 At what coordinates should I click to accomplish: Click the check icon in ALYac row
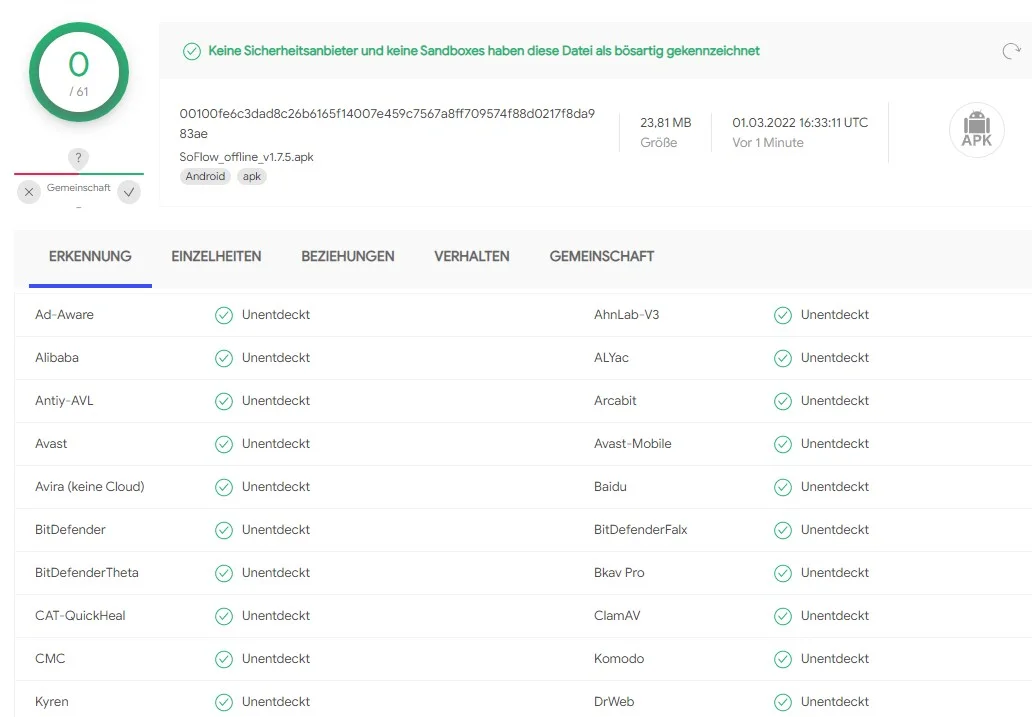coord(783,358)
